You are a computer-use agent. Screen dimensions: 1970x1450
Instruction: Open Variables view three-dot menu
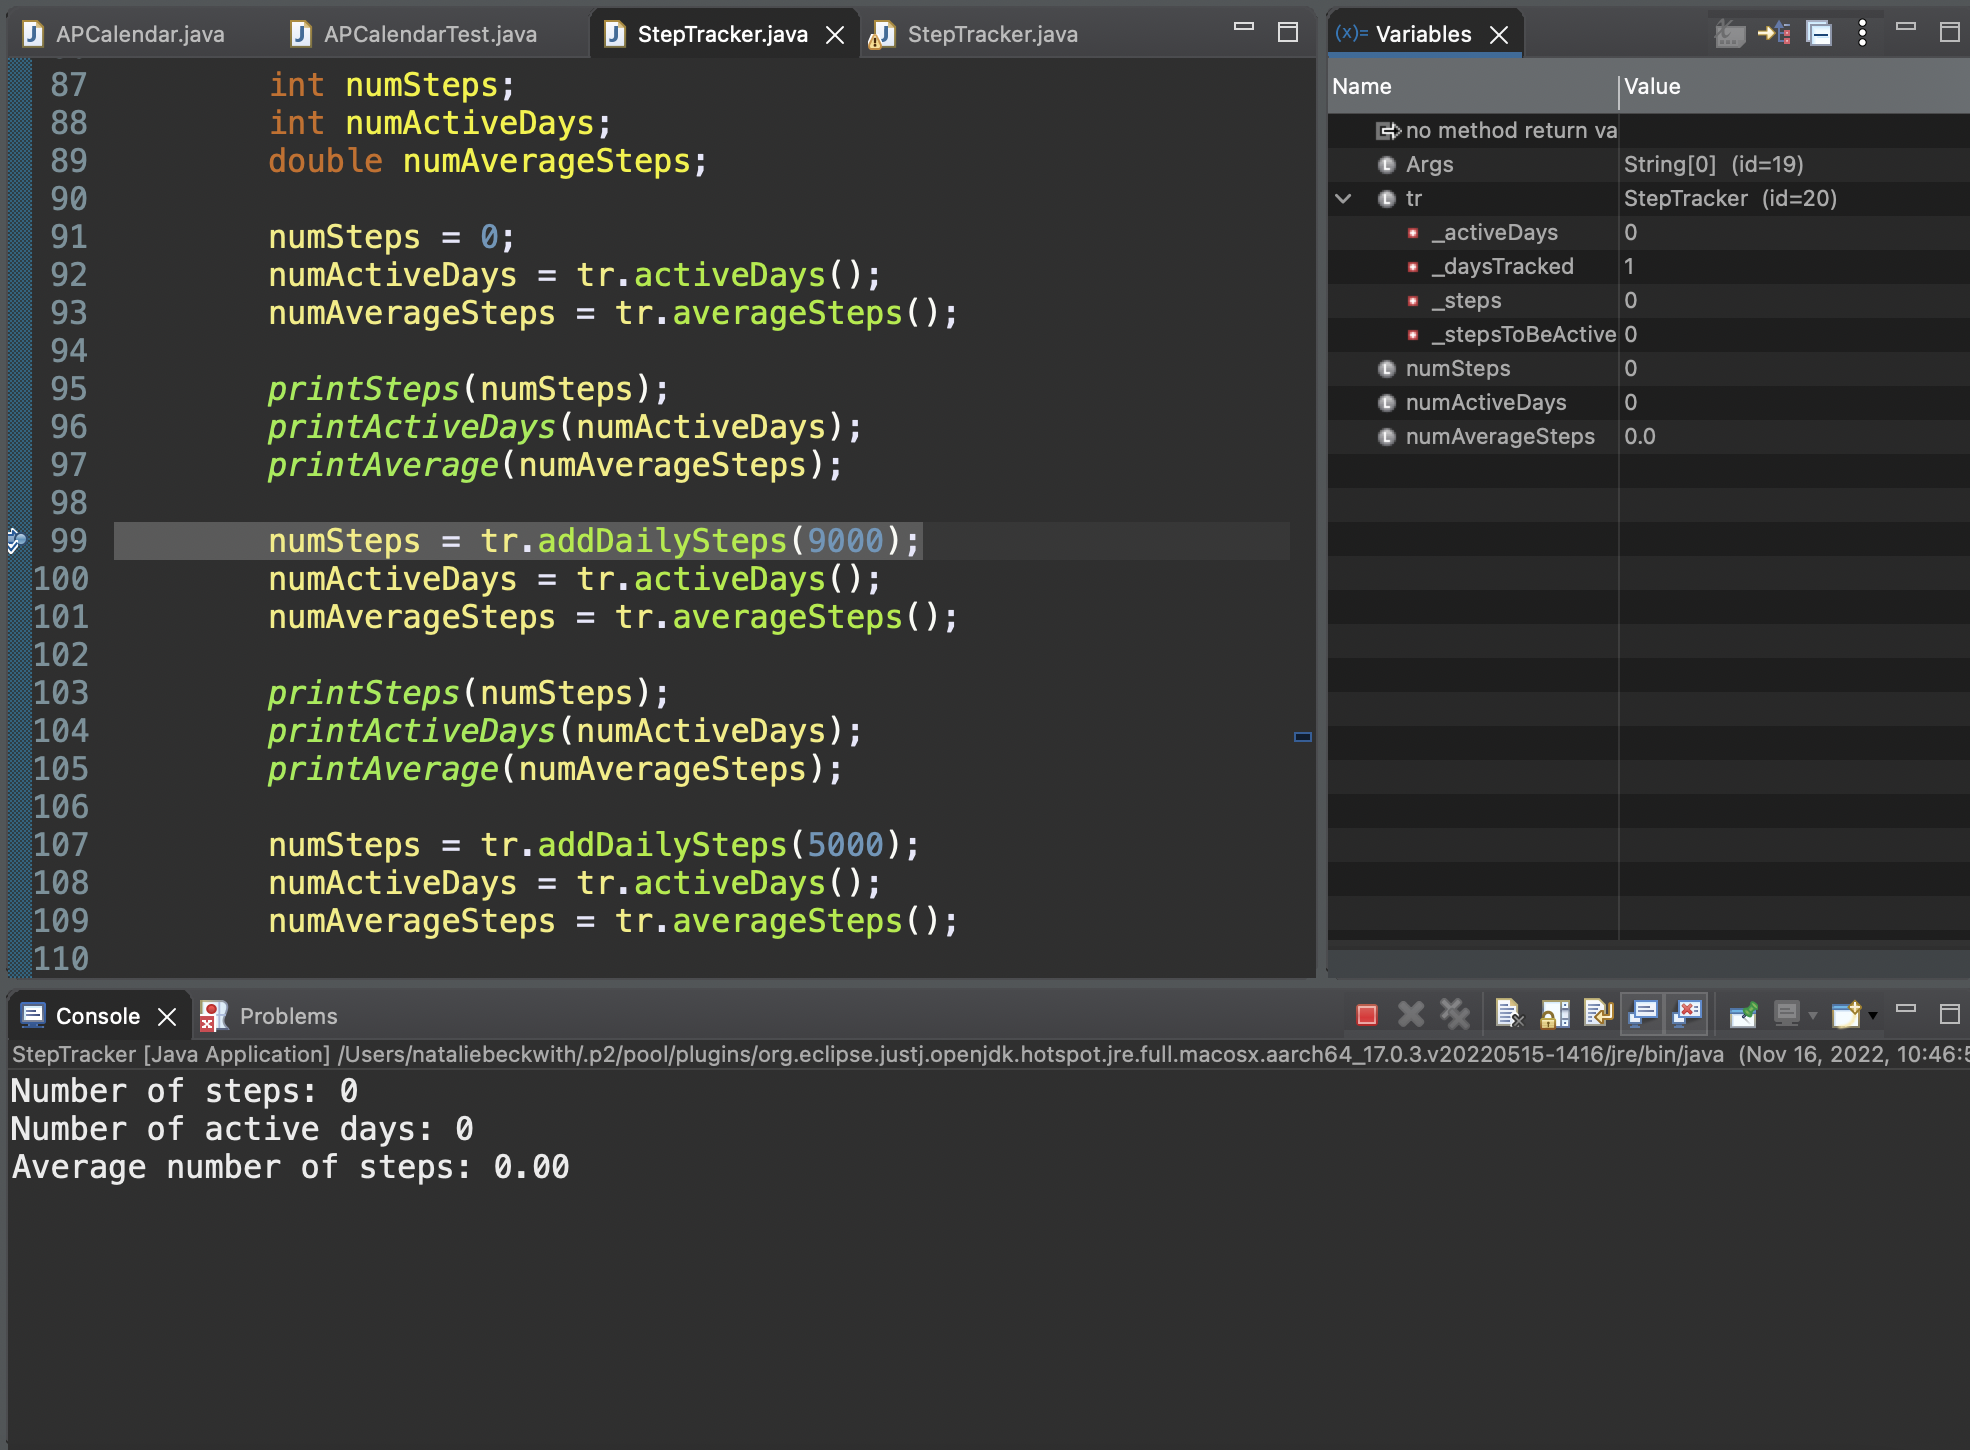(1862, 34)
